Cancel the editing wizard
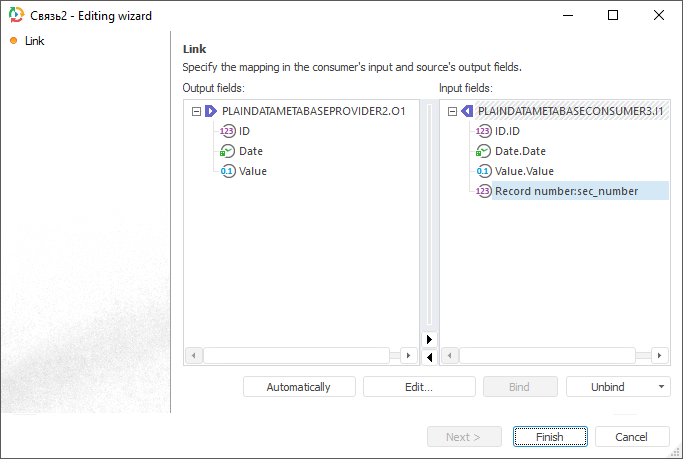The width and height of the screenshot is (683, 459). 632,437
